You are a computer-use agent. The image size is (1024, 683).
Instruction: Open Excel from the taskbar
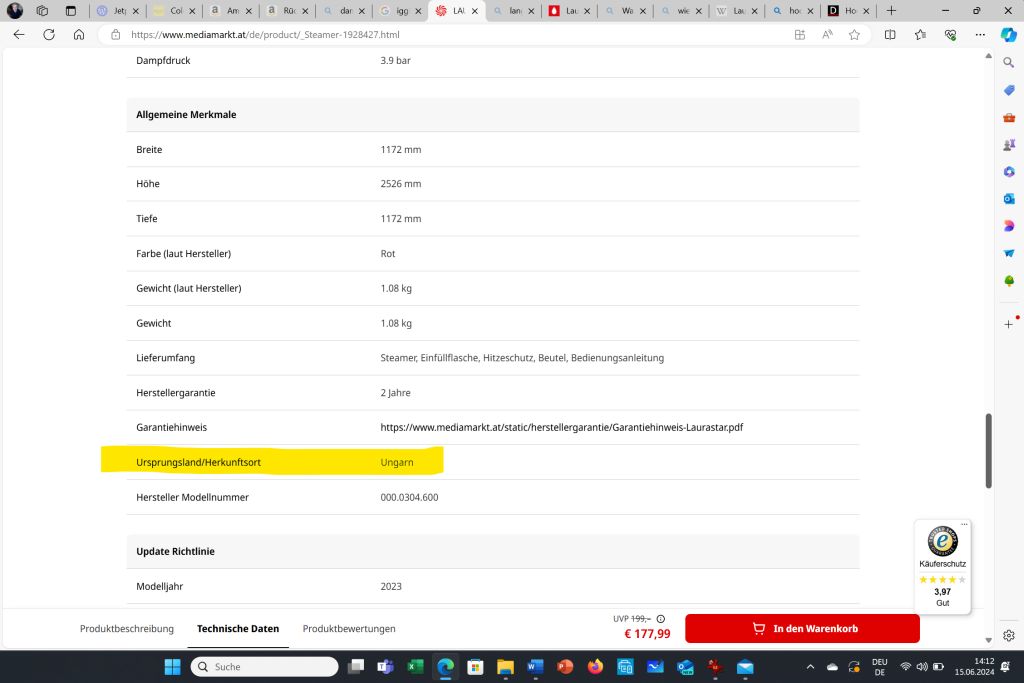point(415,667)
